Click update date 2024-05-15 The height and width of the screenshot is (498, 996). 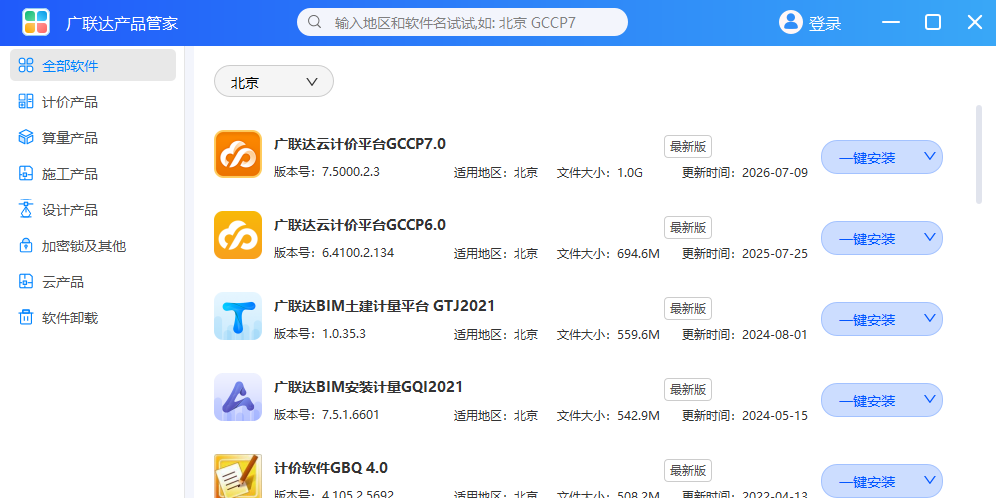[x=774, y=416]
